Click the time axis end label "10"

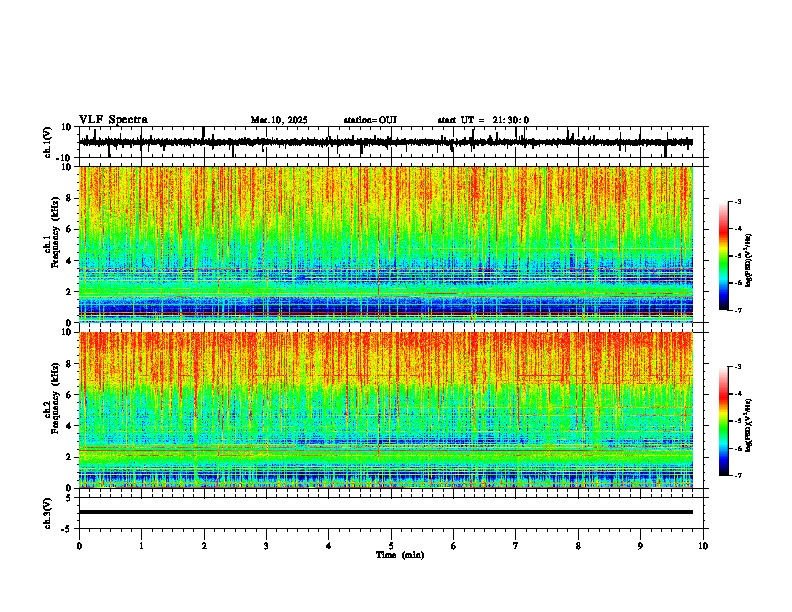coord(703,546)
